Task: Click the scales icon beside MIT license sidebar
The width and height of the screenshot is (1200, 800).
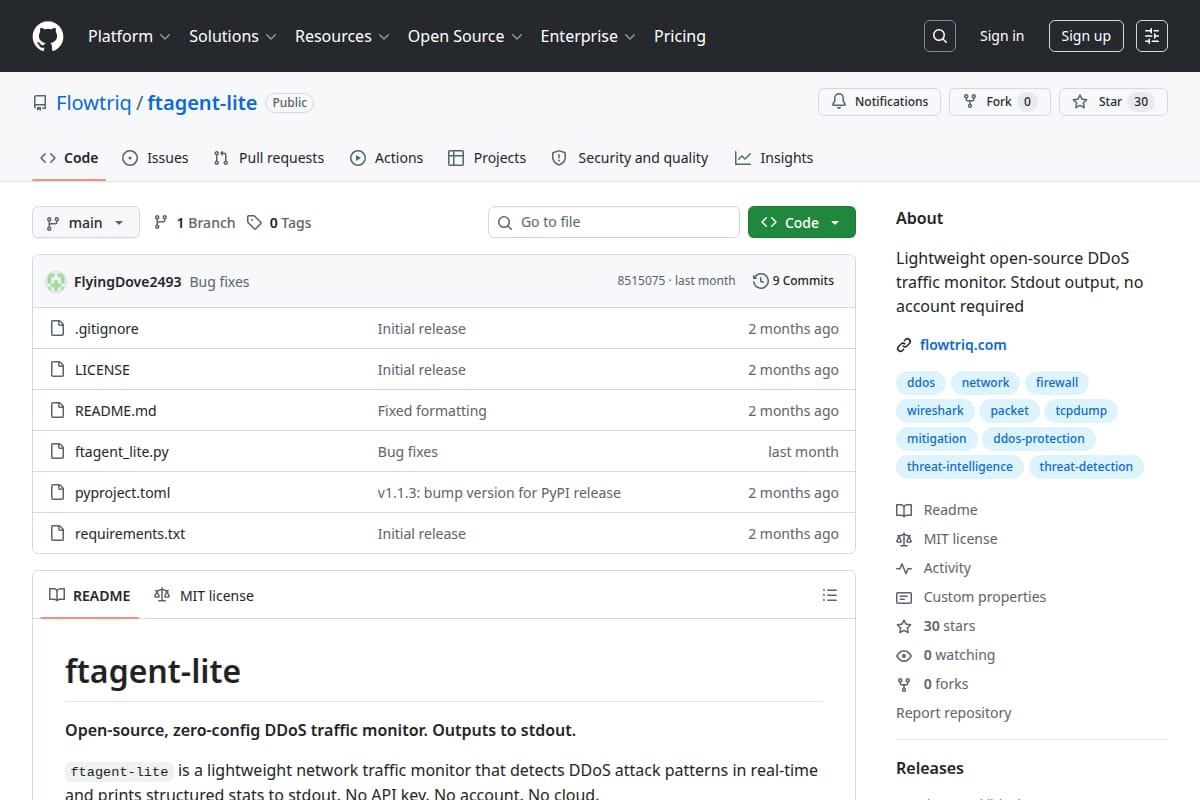Action: (x=904, y=539)
